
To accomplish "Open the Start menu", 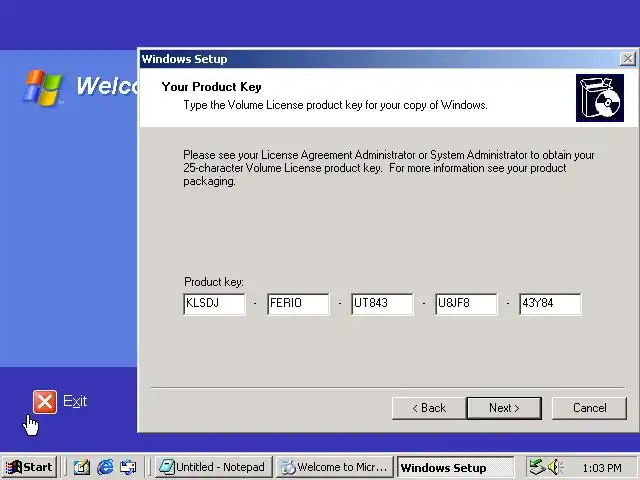I will pyautogui.click(x=29, y=467).
